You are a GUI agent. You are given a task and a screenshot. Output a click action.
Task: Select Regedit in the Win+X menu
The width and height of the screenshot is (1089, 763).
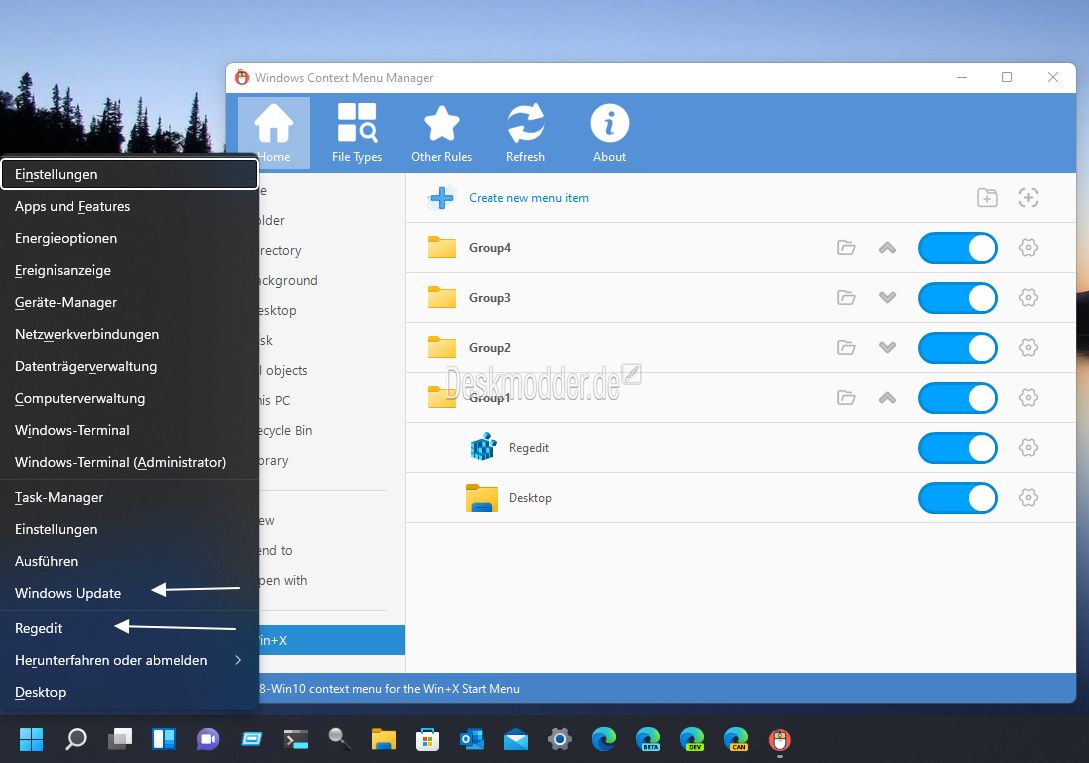coord(129,628)
